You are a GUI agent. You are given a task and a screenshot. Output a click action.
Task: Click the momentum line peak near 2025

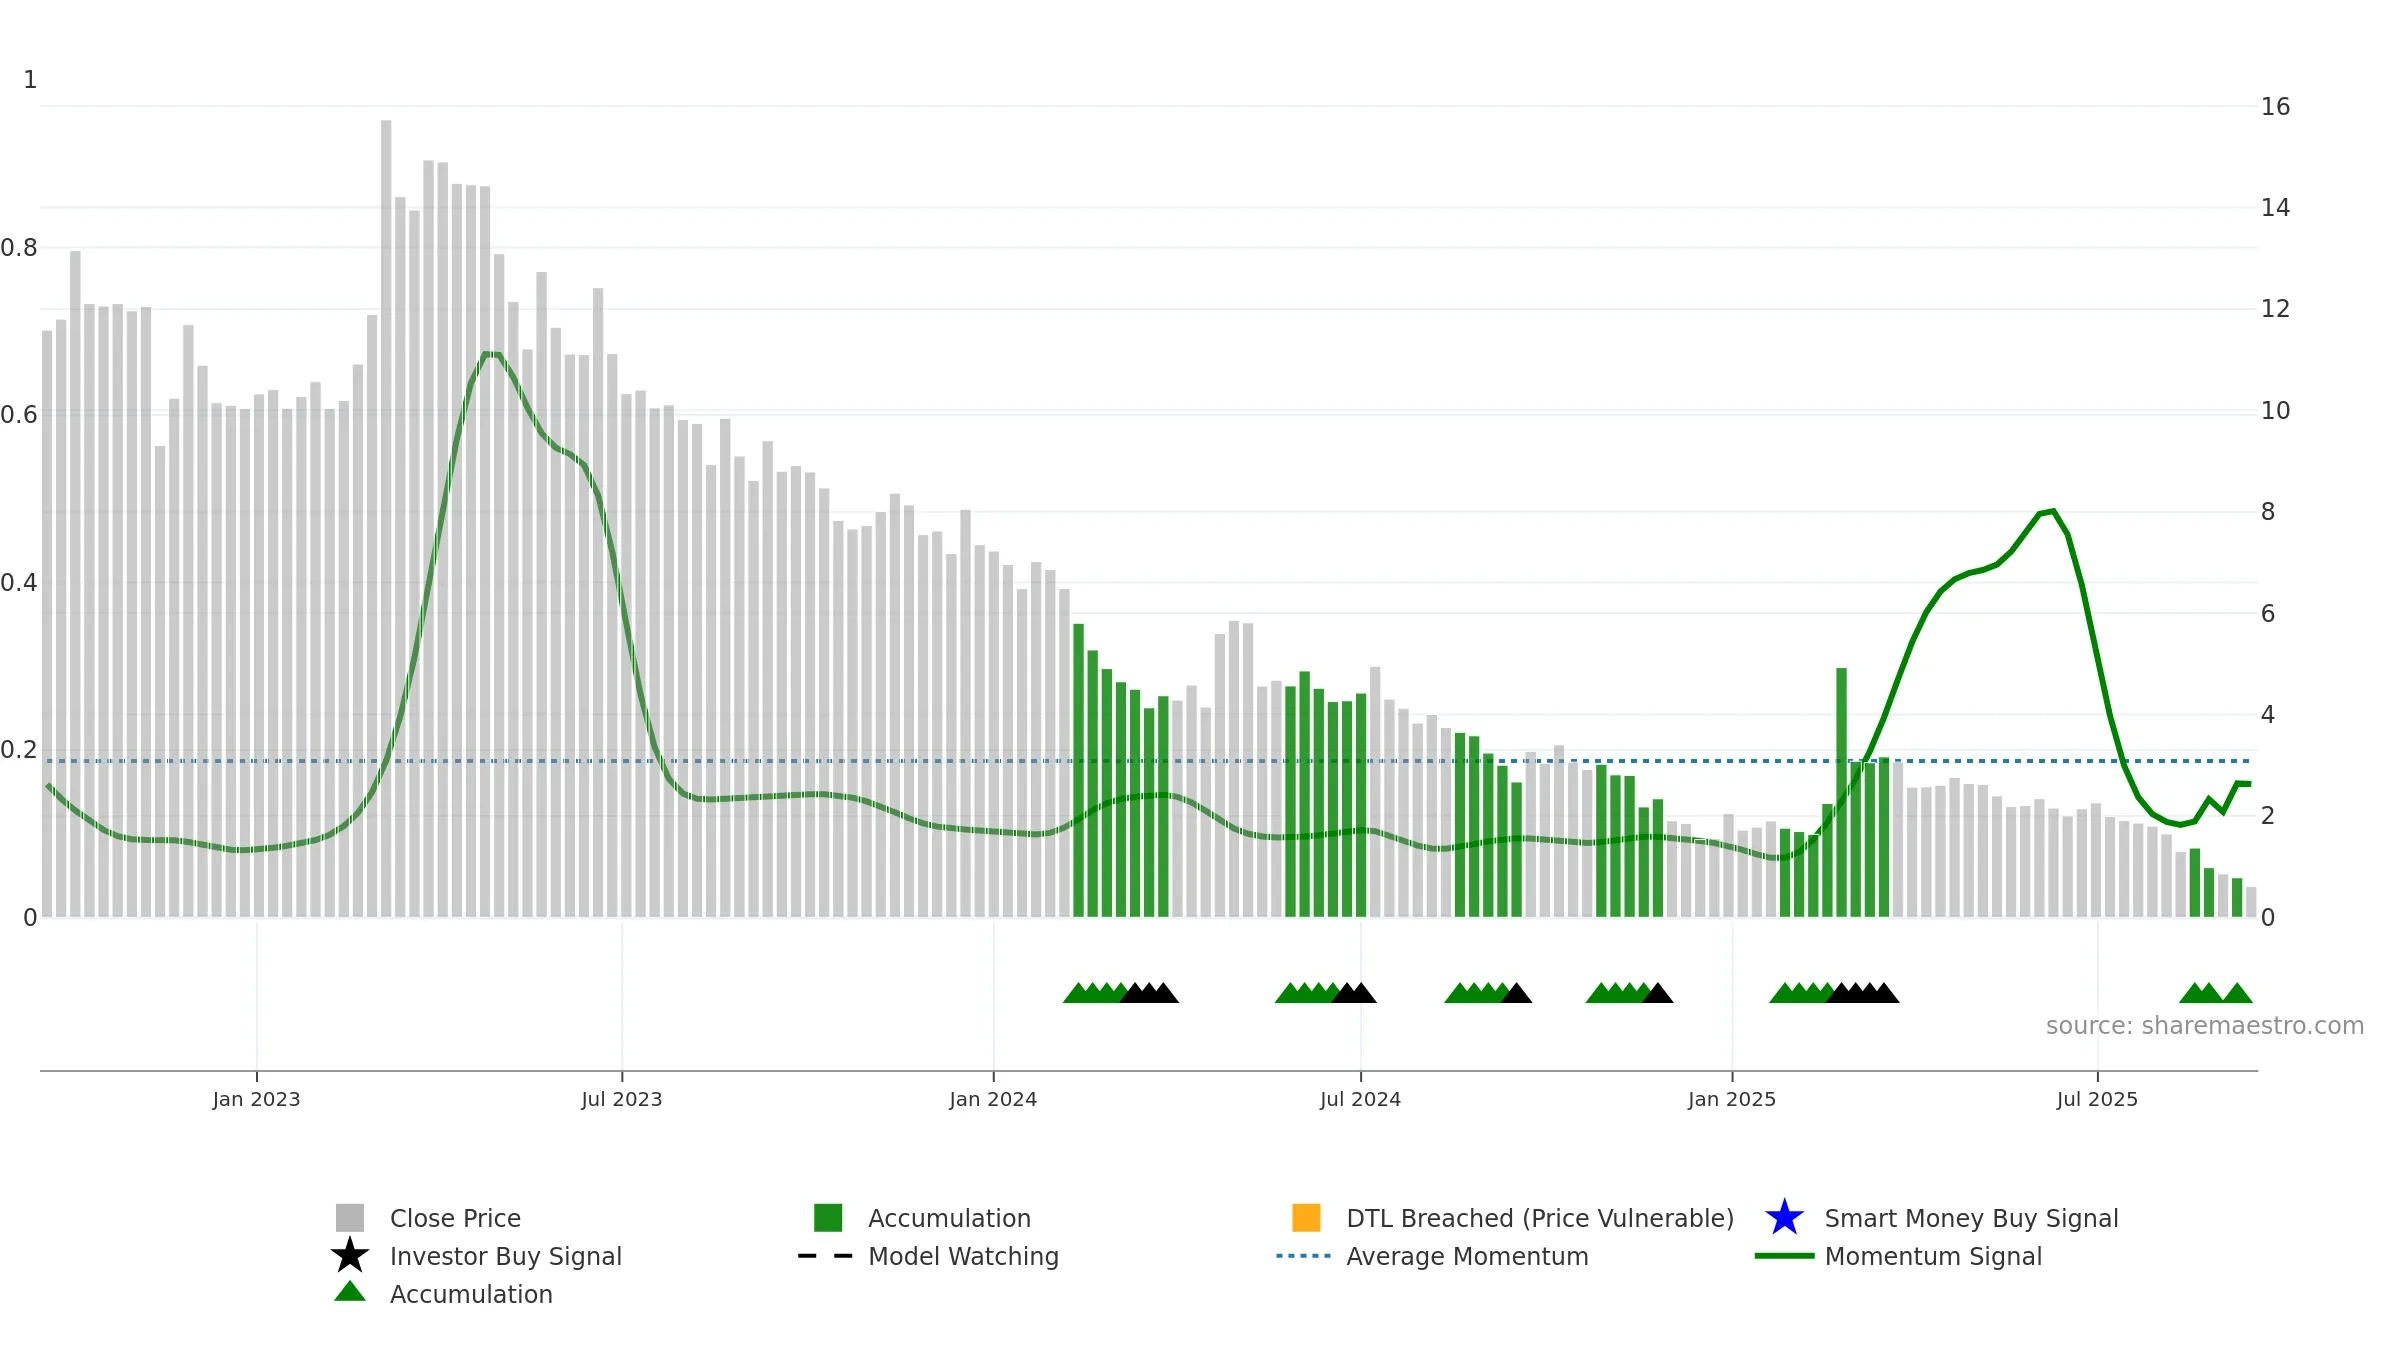(2052, 511)
